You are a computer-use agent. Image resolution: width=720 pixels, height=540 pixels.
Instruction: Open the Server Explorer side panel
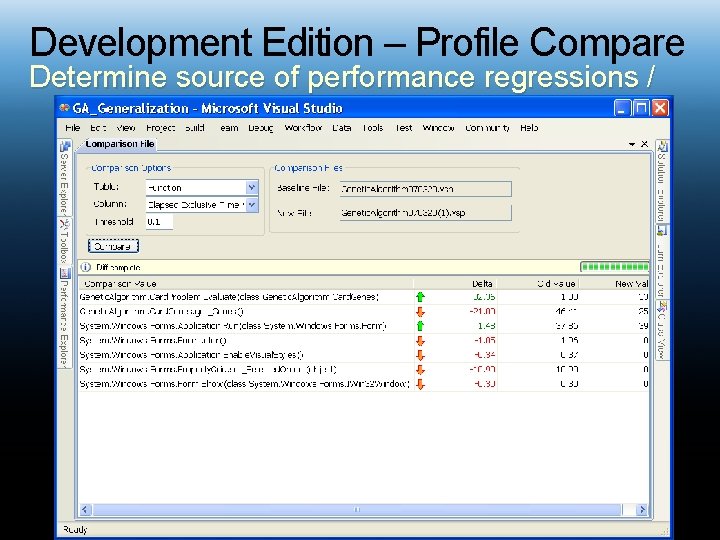click(65, 177)
